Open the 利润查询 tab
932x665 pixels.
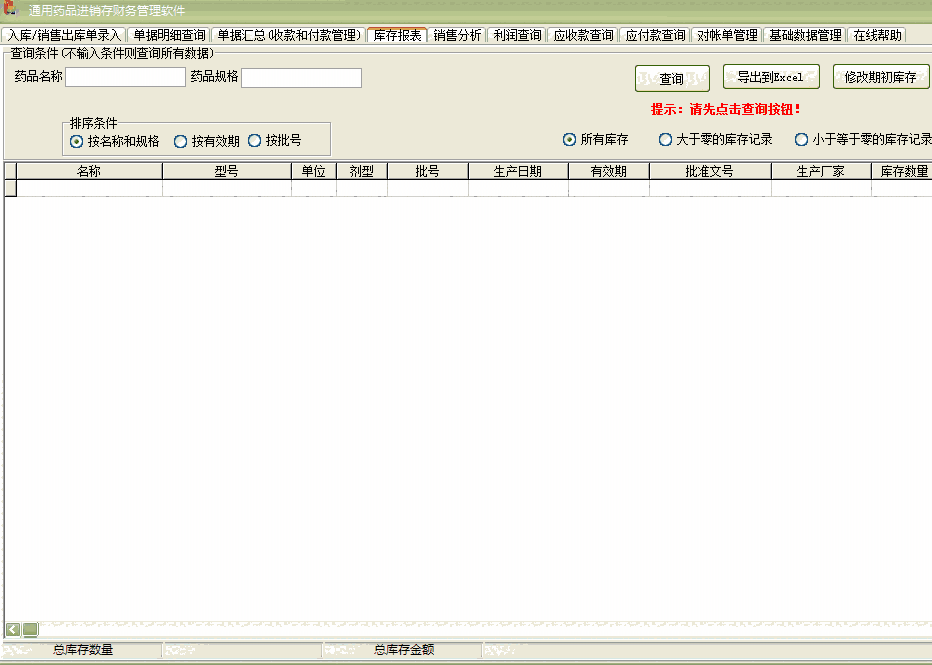[x=517, y=34]
